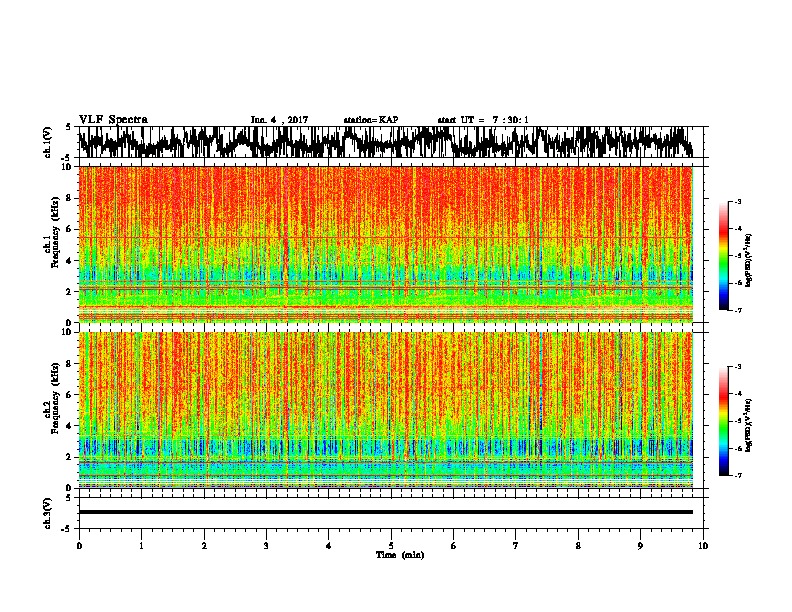Image resolution: width=792 pixels, height=612 pixels.
Task: Click the "6" kHz tick of ch.2 spectrogram
Action: tap(70, 395)
